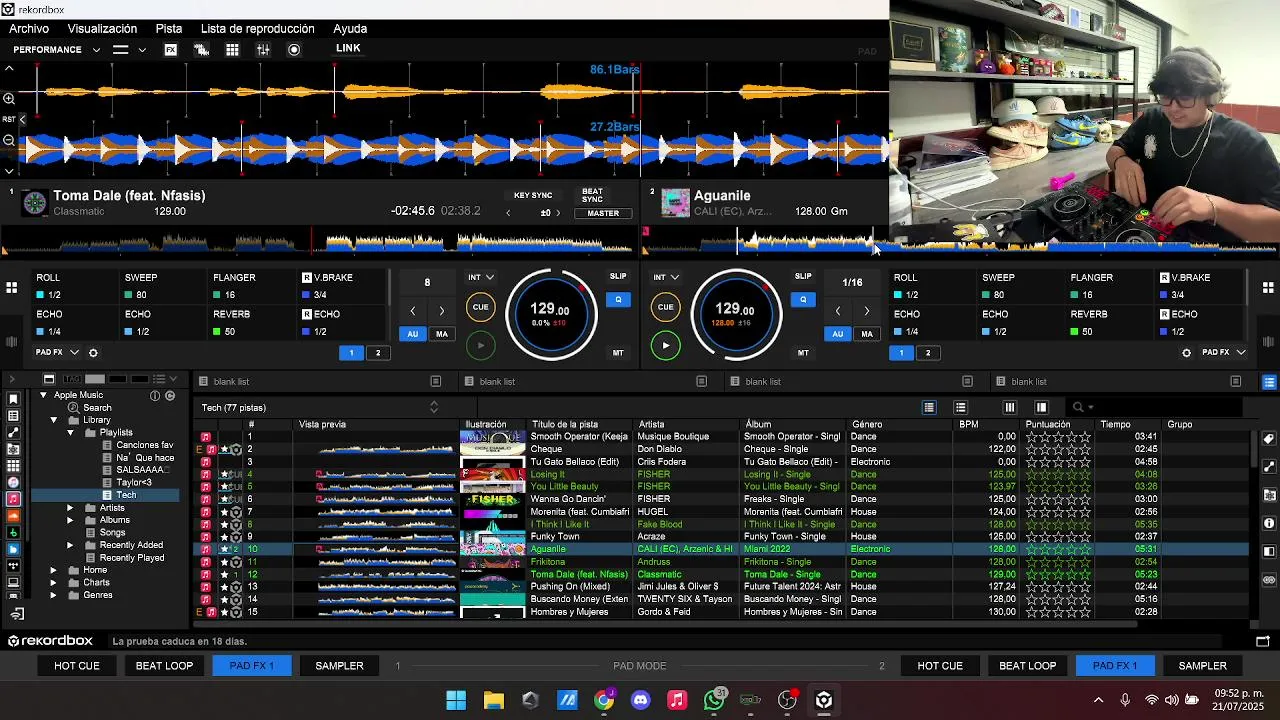The height and width of the screenshot is (720, 1280).
Task: Select deck 1 pad FX bank 2
Action: coord(378,353)
